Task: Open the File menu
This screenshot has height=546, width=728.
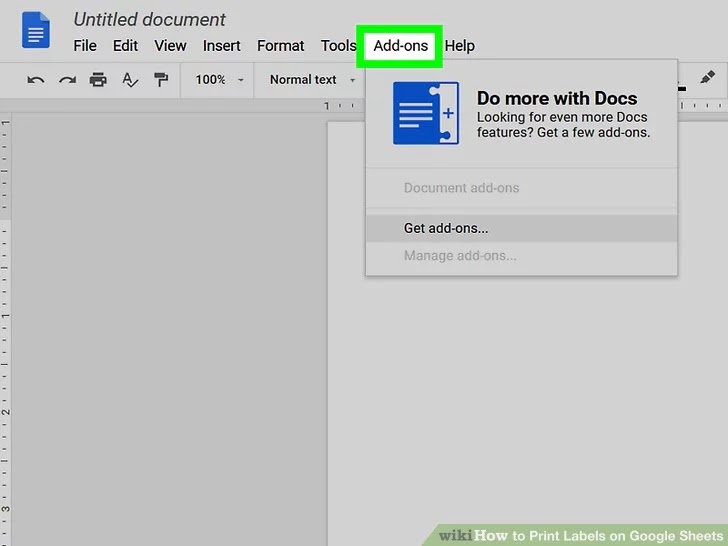Action: pos(85,46)
